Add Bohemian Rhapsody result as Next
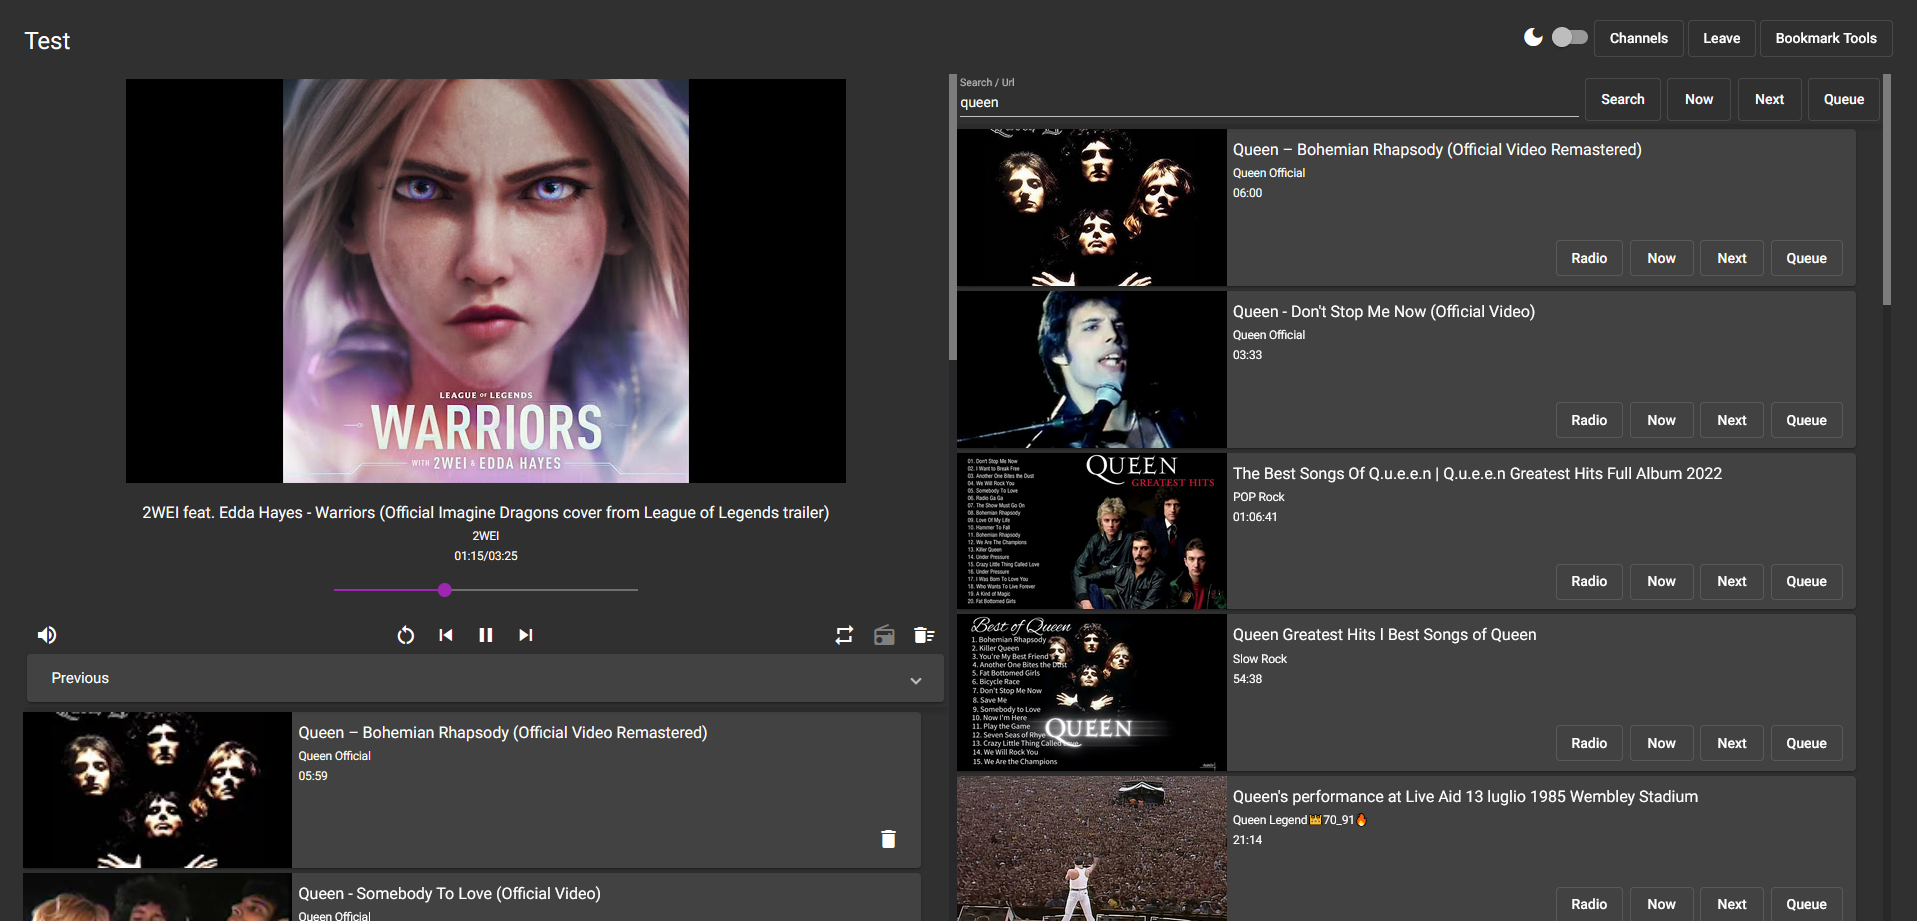 pyautogui.click(x=1732, y=258)
